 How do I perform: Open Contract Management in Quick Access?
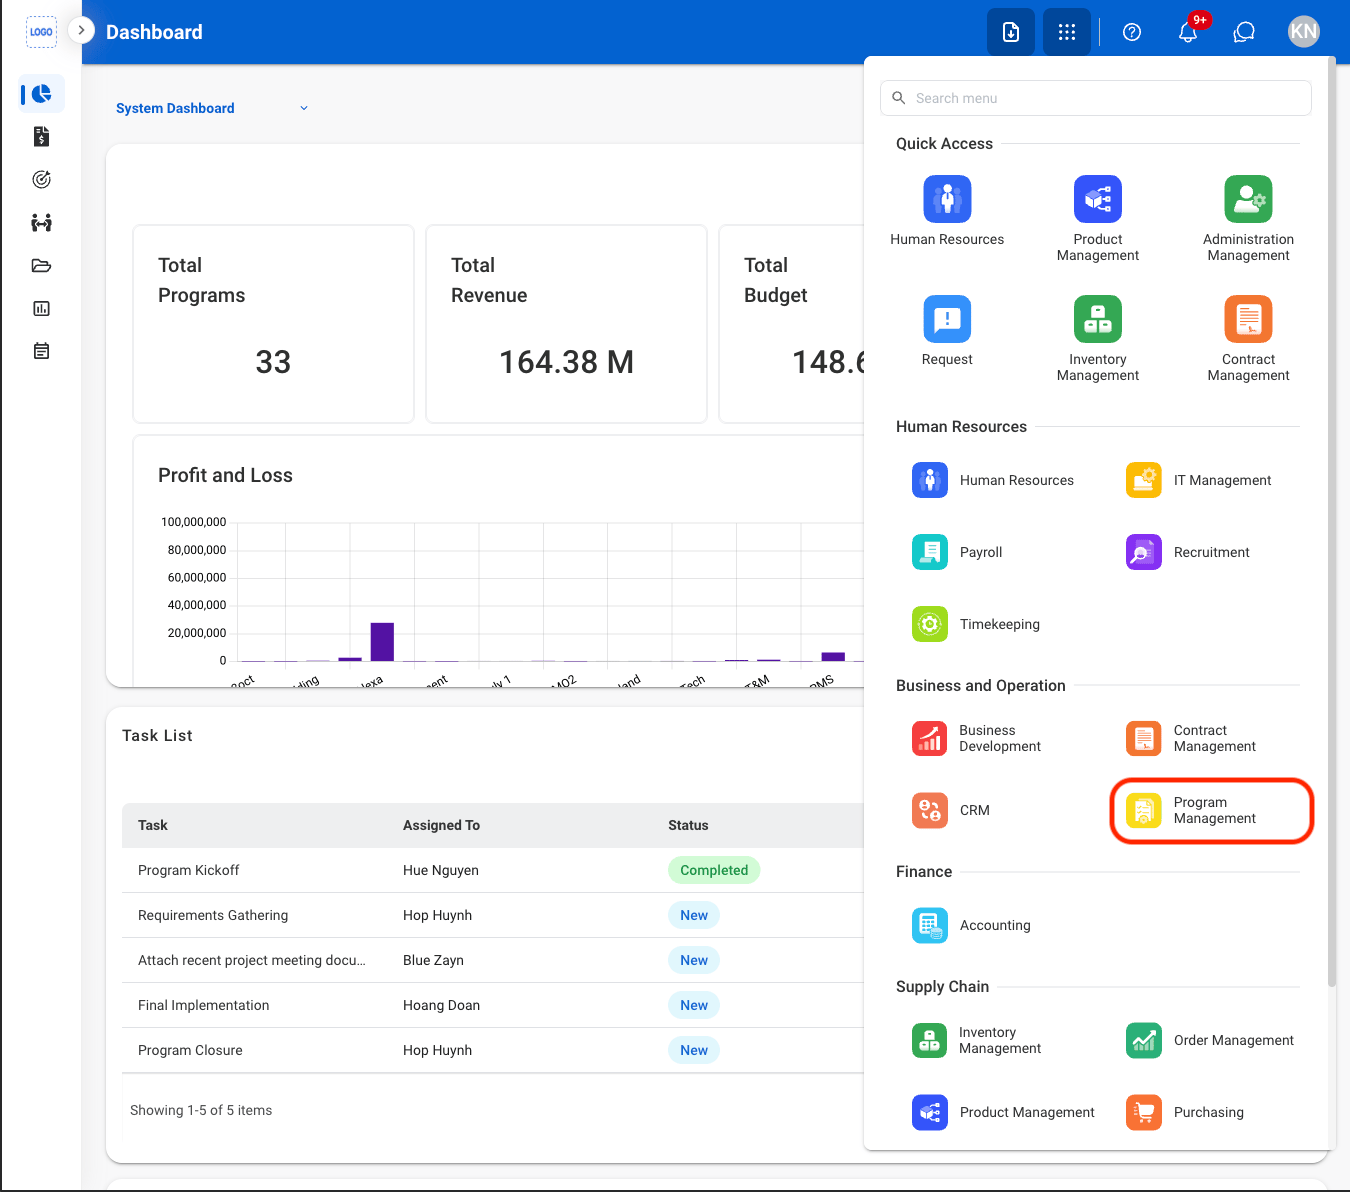coord(1248,339)
